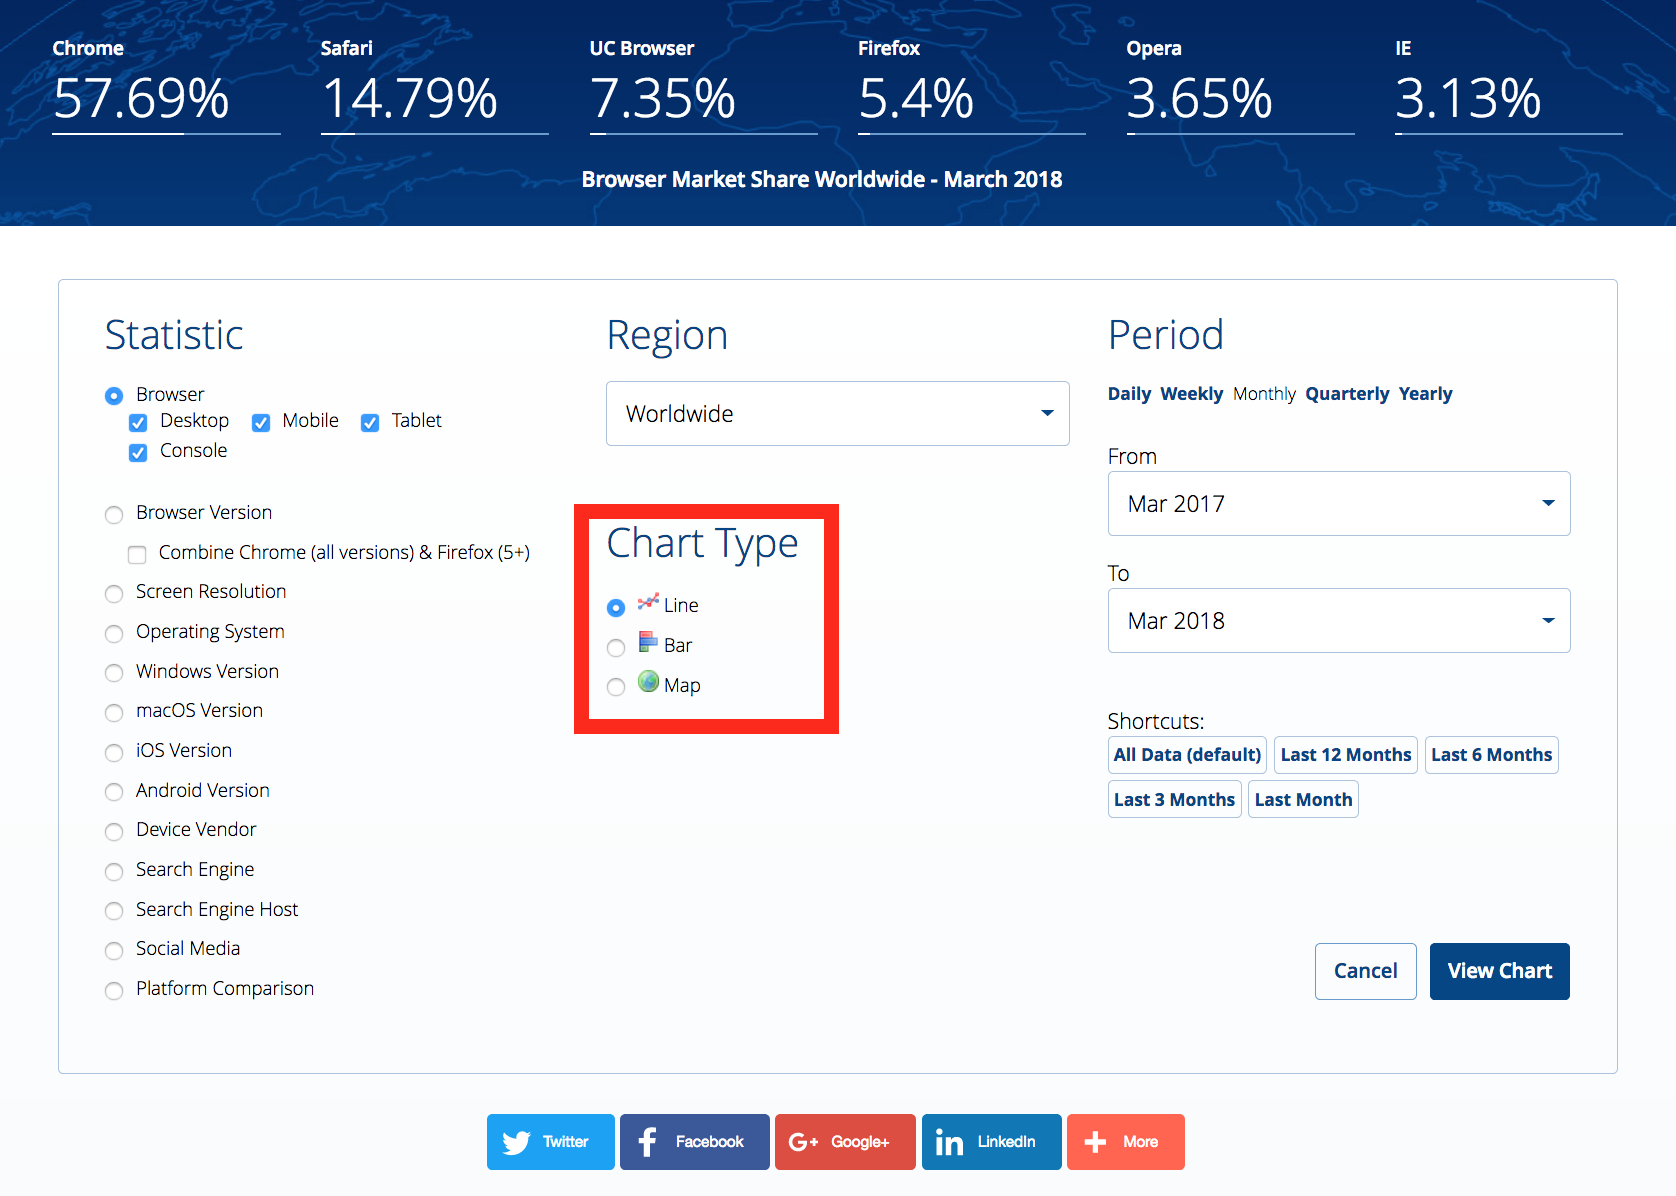Click Safari 14.79% statistic
The height and width of the screenshot is (1196, 1676).
[x=435, y=85]
